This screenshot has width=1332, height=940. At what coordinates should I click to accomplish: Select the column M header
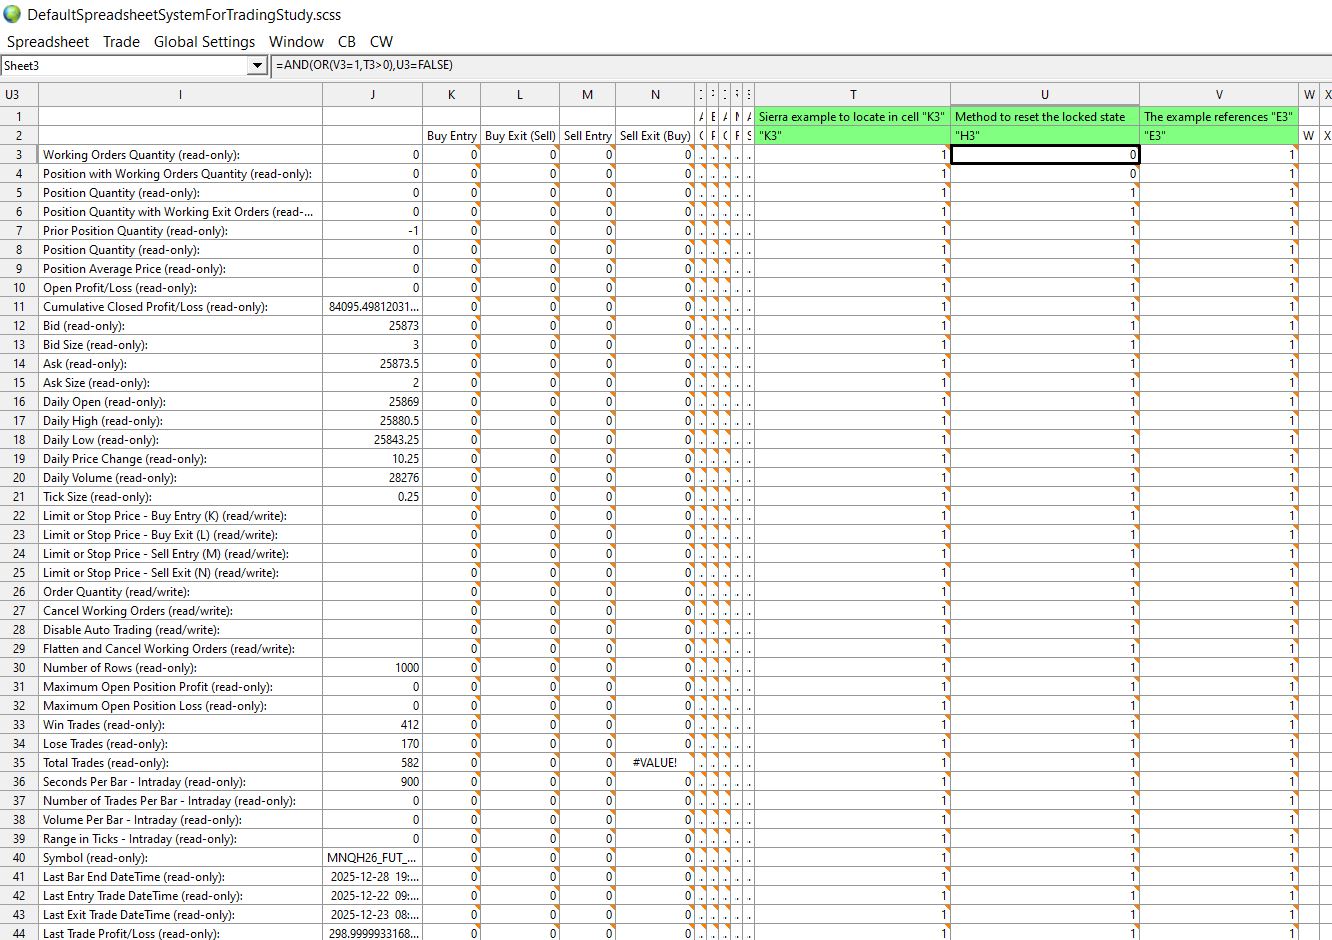[x=587, y=95]
